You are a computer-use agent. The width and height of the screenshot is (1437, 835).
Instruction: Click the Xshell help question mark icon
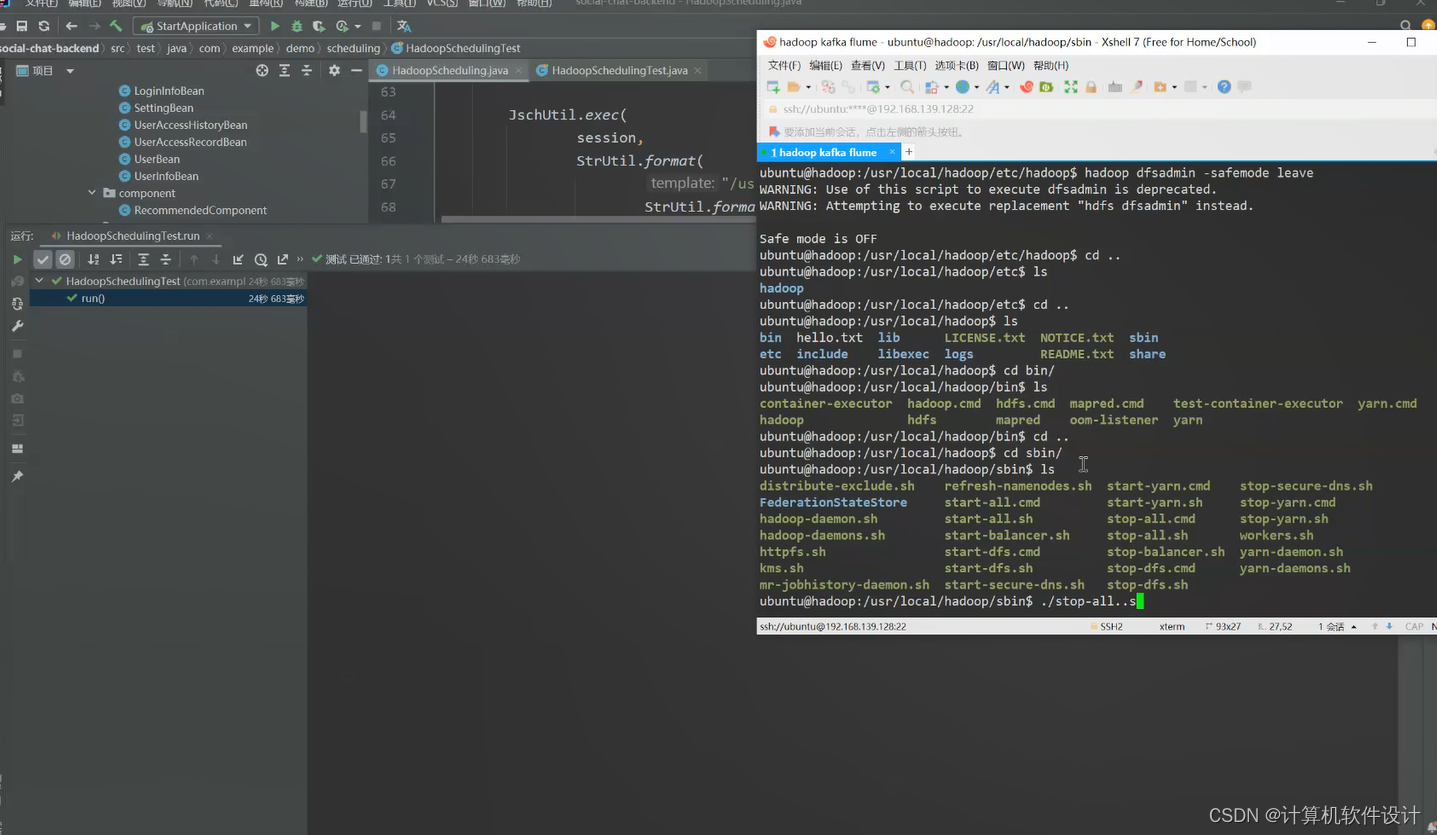pyautogui.click(x=1224, y=87)
